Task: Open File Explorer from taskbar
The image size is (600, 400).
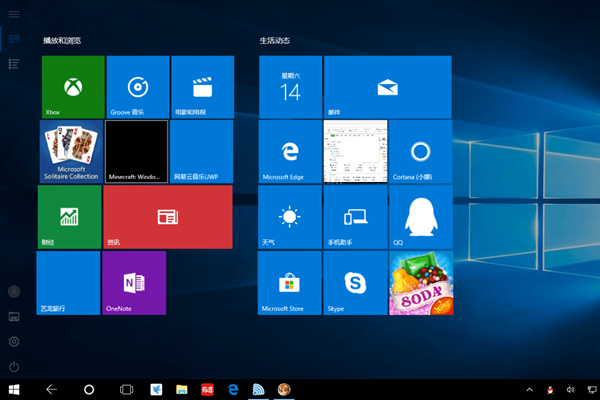Action: (x=182, y=390)
